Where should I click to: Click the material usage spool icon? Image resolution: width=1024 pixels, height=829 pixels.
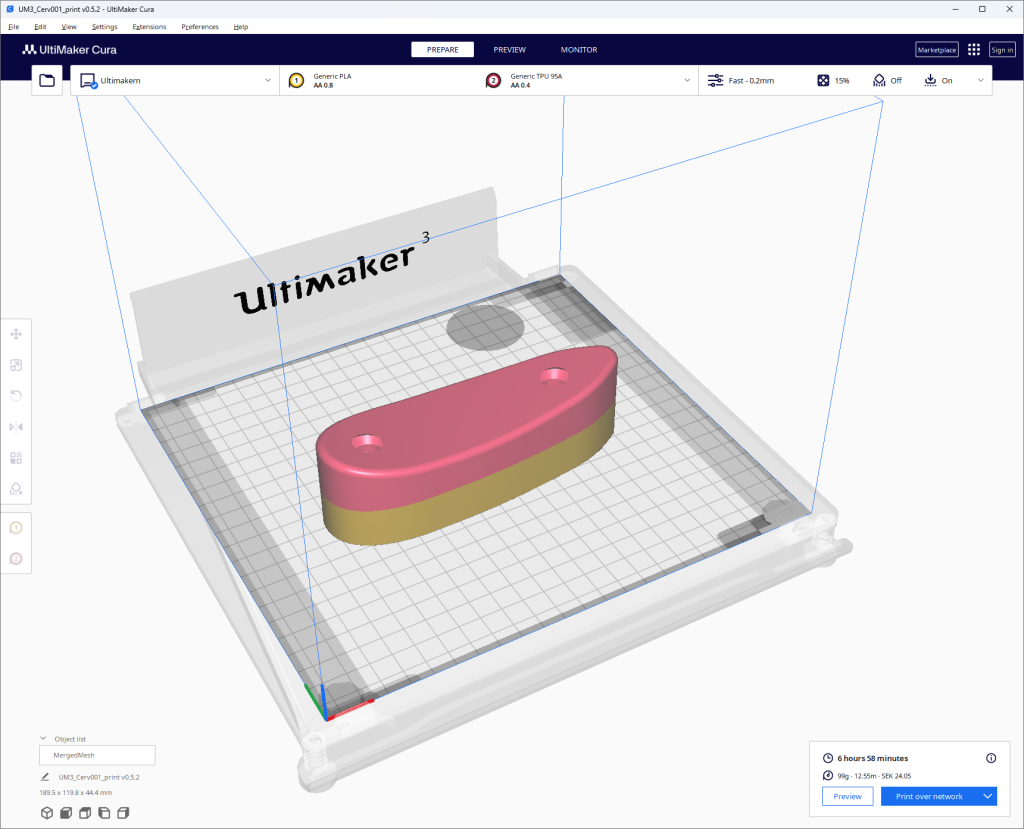[x=827, y=775]
